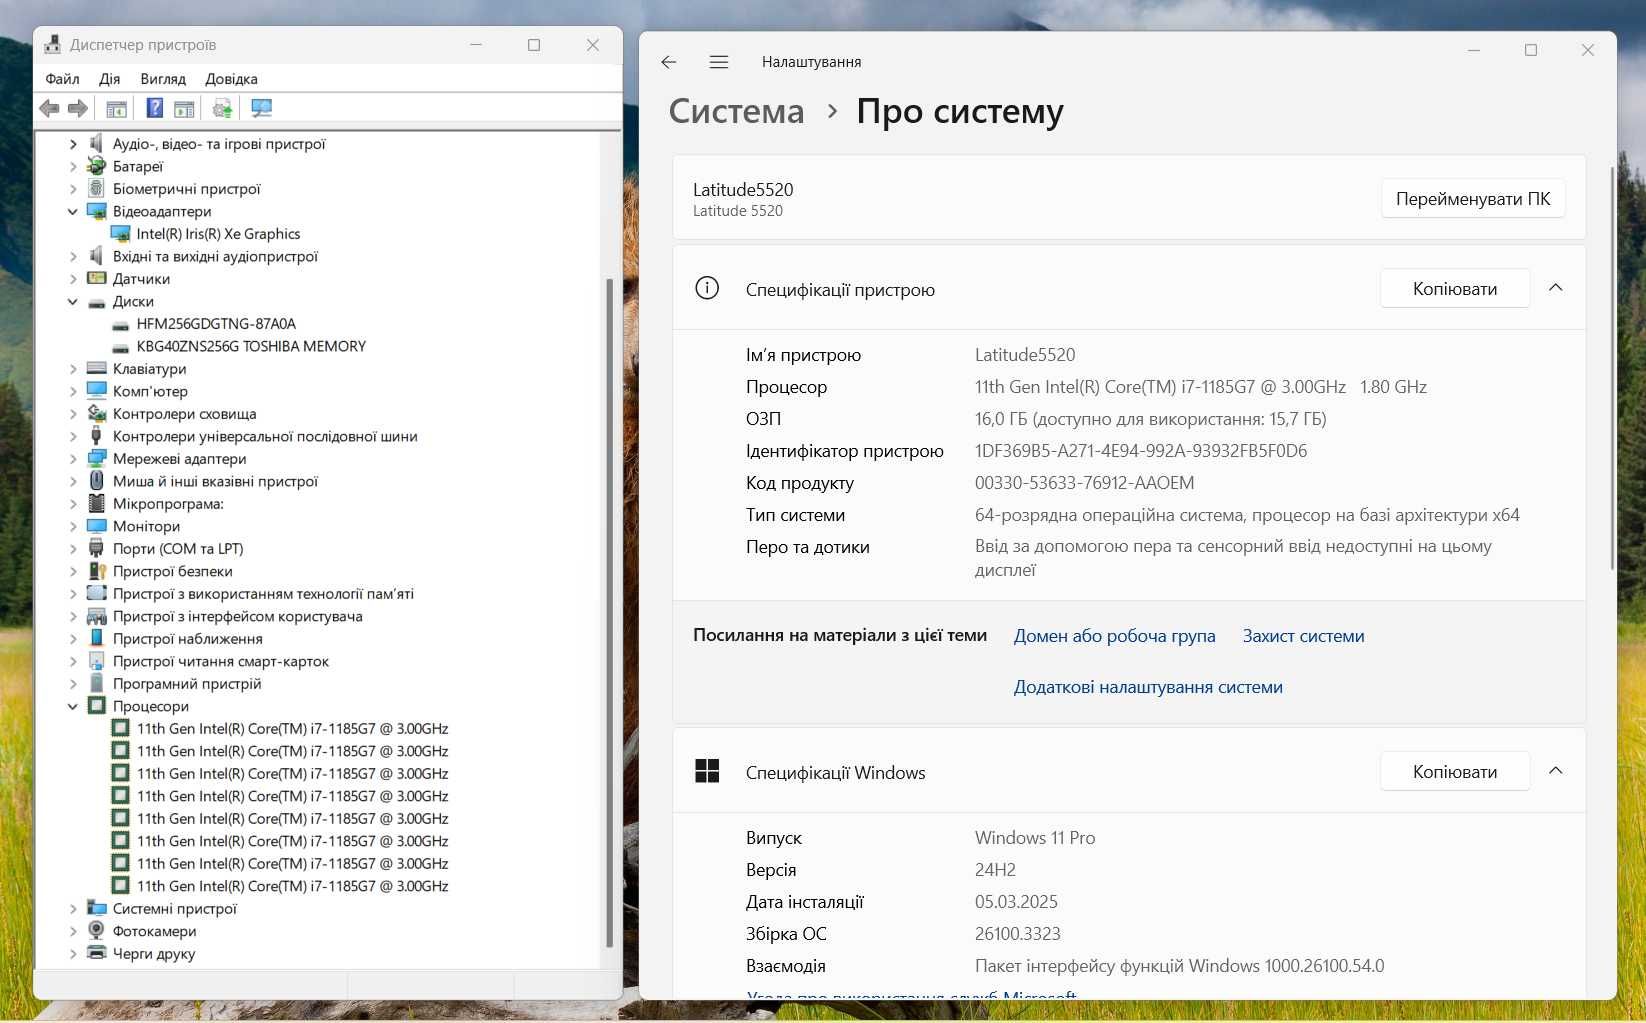Click the Миша й інші вказівні пристрої icon
1646x1023 pixels.
(x=97, y=481)
